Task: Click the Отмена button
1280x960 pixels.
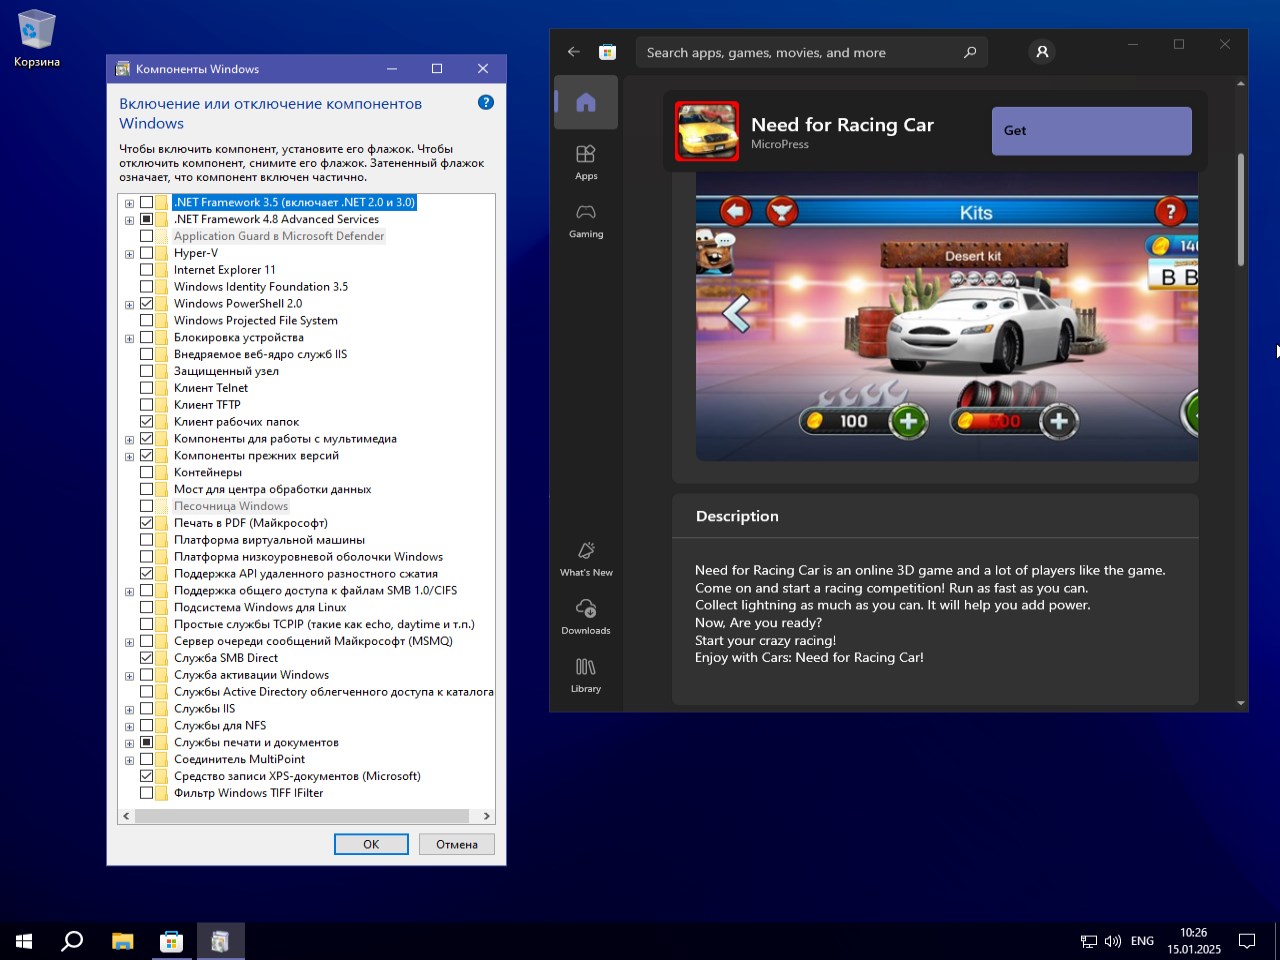Action: (456, 844)
